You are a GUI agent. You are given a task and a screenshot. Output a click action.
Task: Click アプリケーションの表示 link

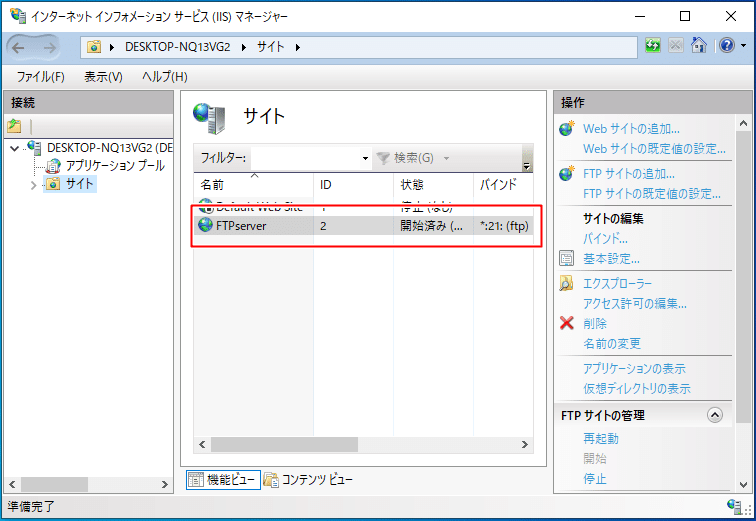634,369
